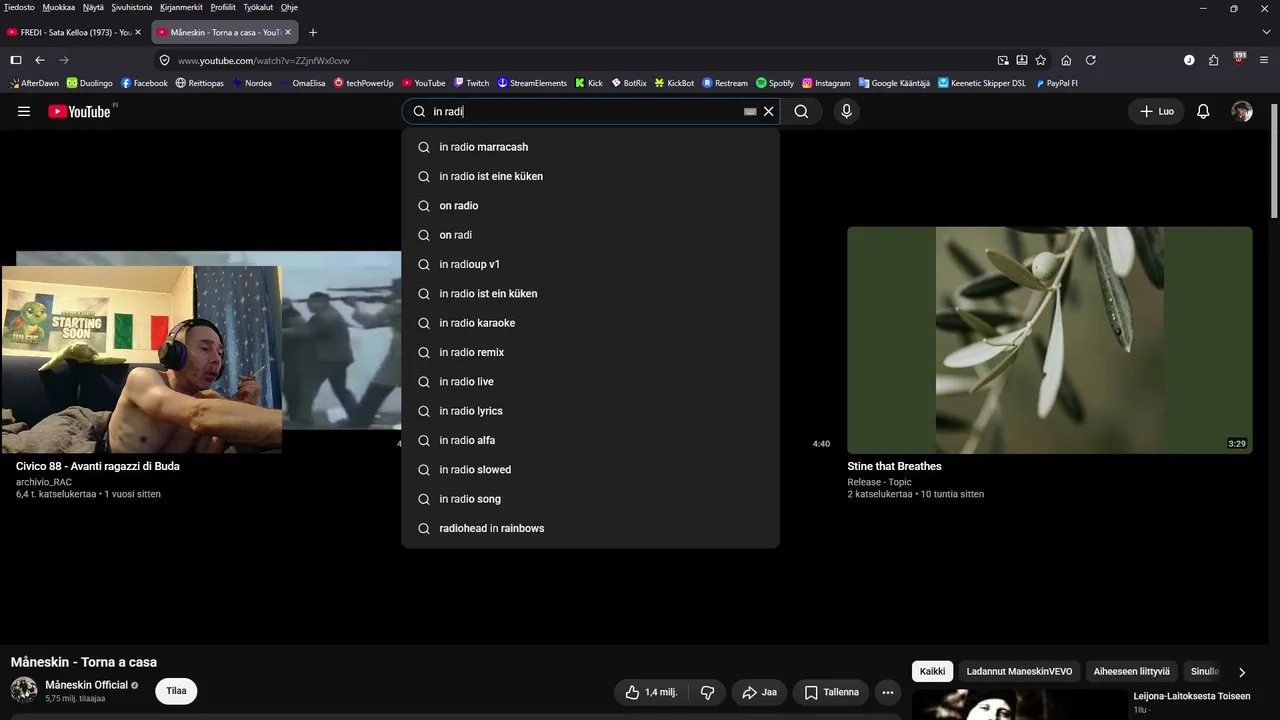Open the Måneskin Official channel link
Image resolution: width=1280 pixels, height=720 pixels.
87,685
